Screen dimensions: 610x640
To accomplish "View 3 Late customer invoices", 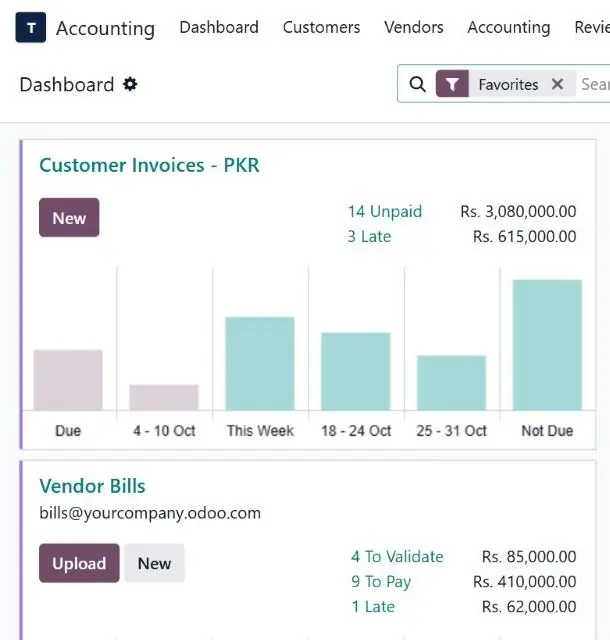I will 369,236.
